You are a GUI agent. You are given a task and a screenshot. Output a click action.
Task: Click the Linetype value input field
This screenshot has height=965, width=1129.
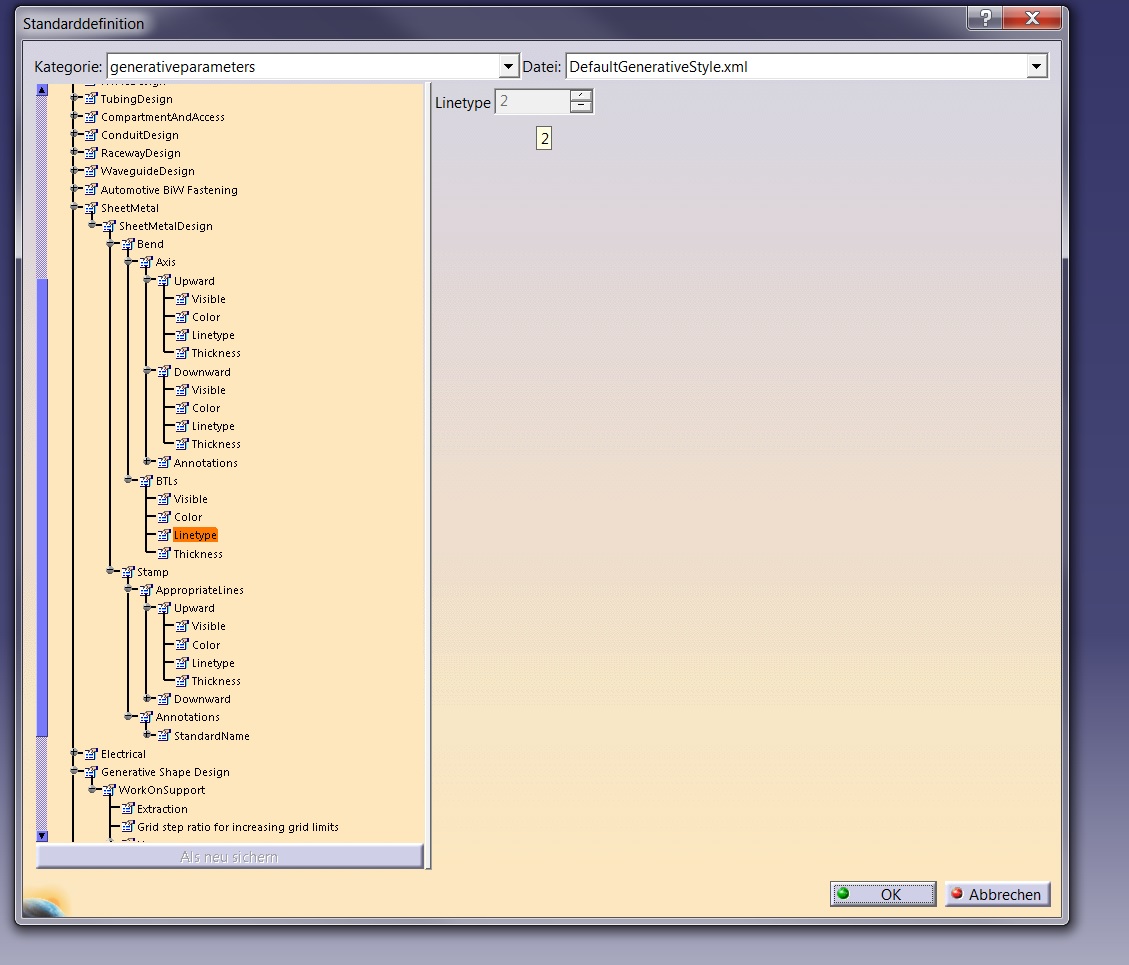[532, 102]
